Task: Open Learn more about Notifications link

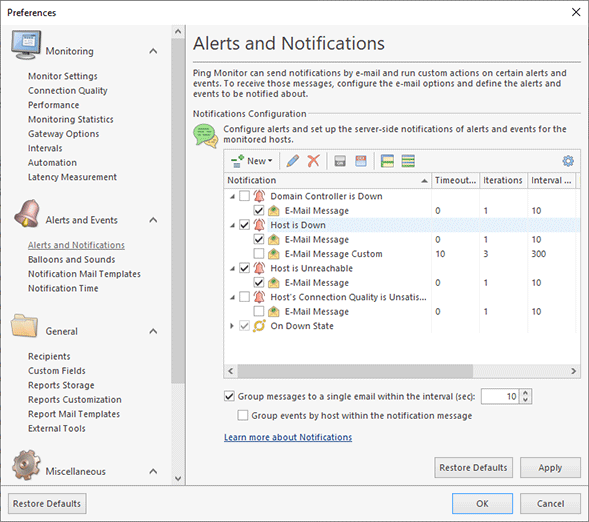Action: (x=288, y=437)
